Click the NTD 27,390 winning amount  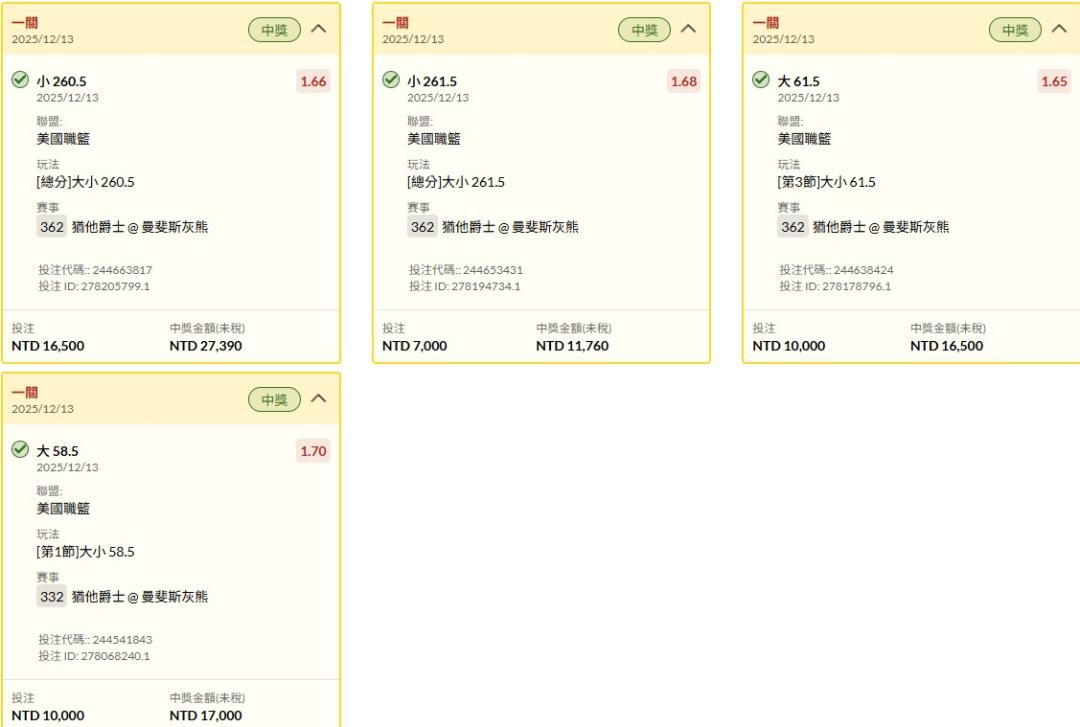(206, 346)
